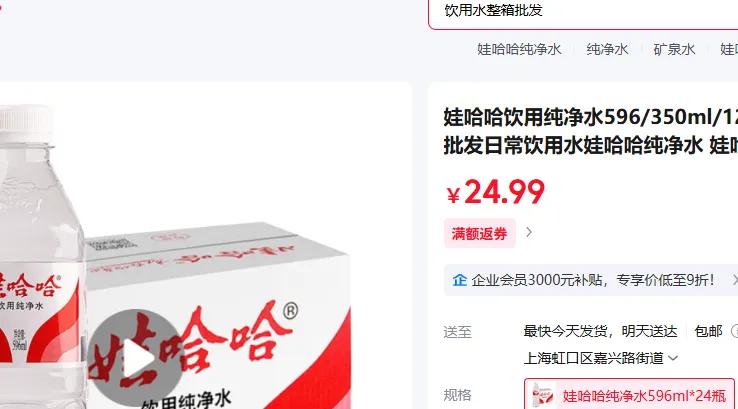The height and width of the screenshot is (409, 738).
Task: Click the thumbnail in the 596ml*24瓶 option
Action: (543, 395)
